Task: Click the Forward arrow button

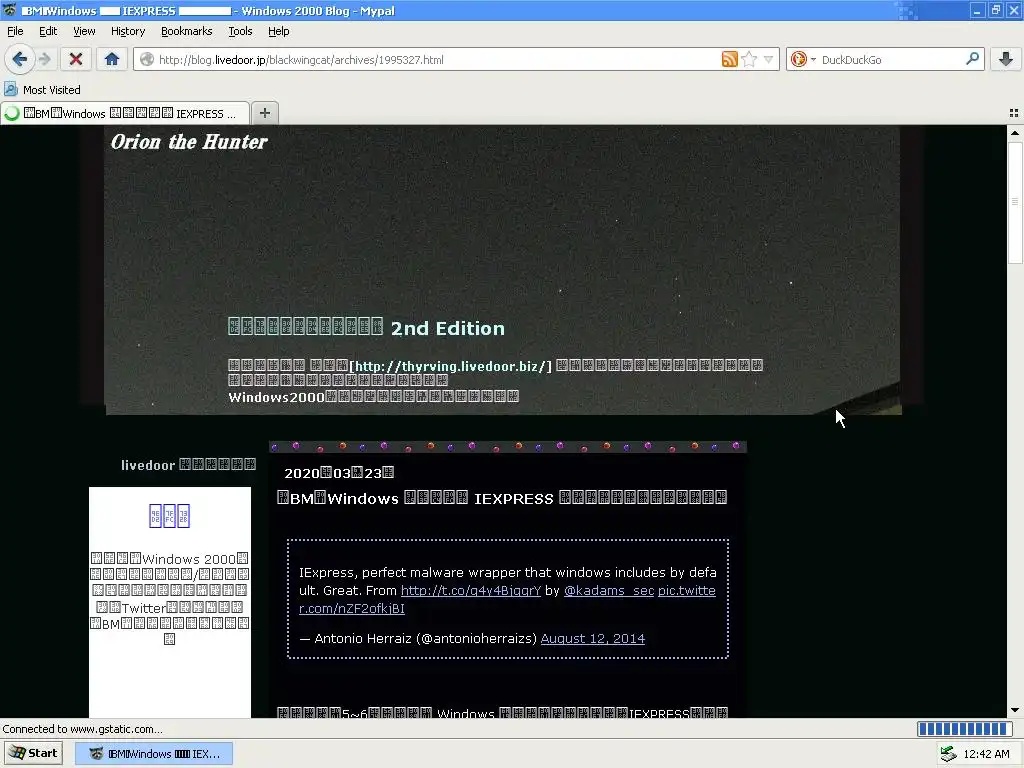Action: [x=44, y=59]
